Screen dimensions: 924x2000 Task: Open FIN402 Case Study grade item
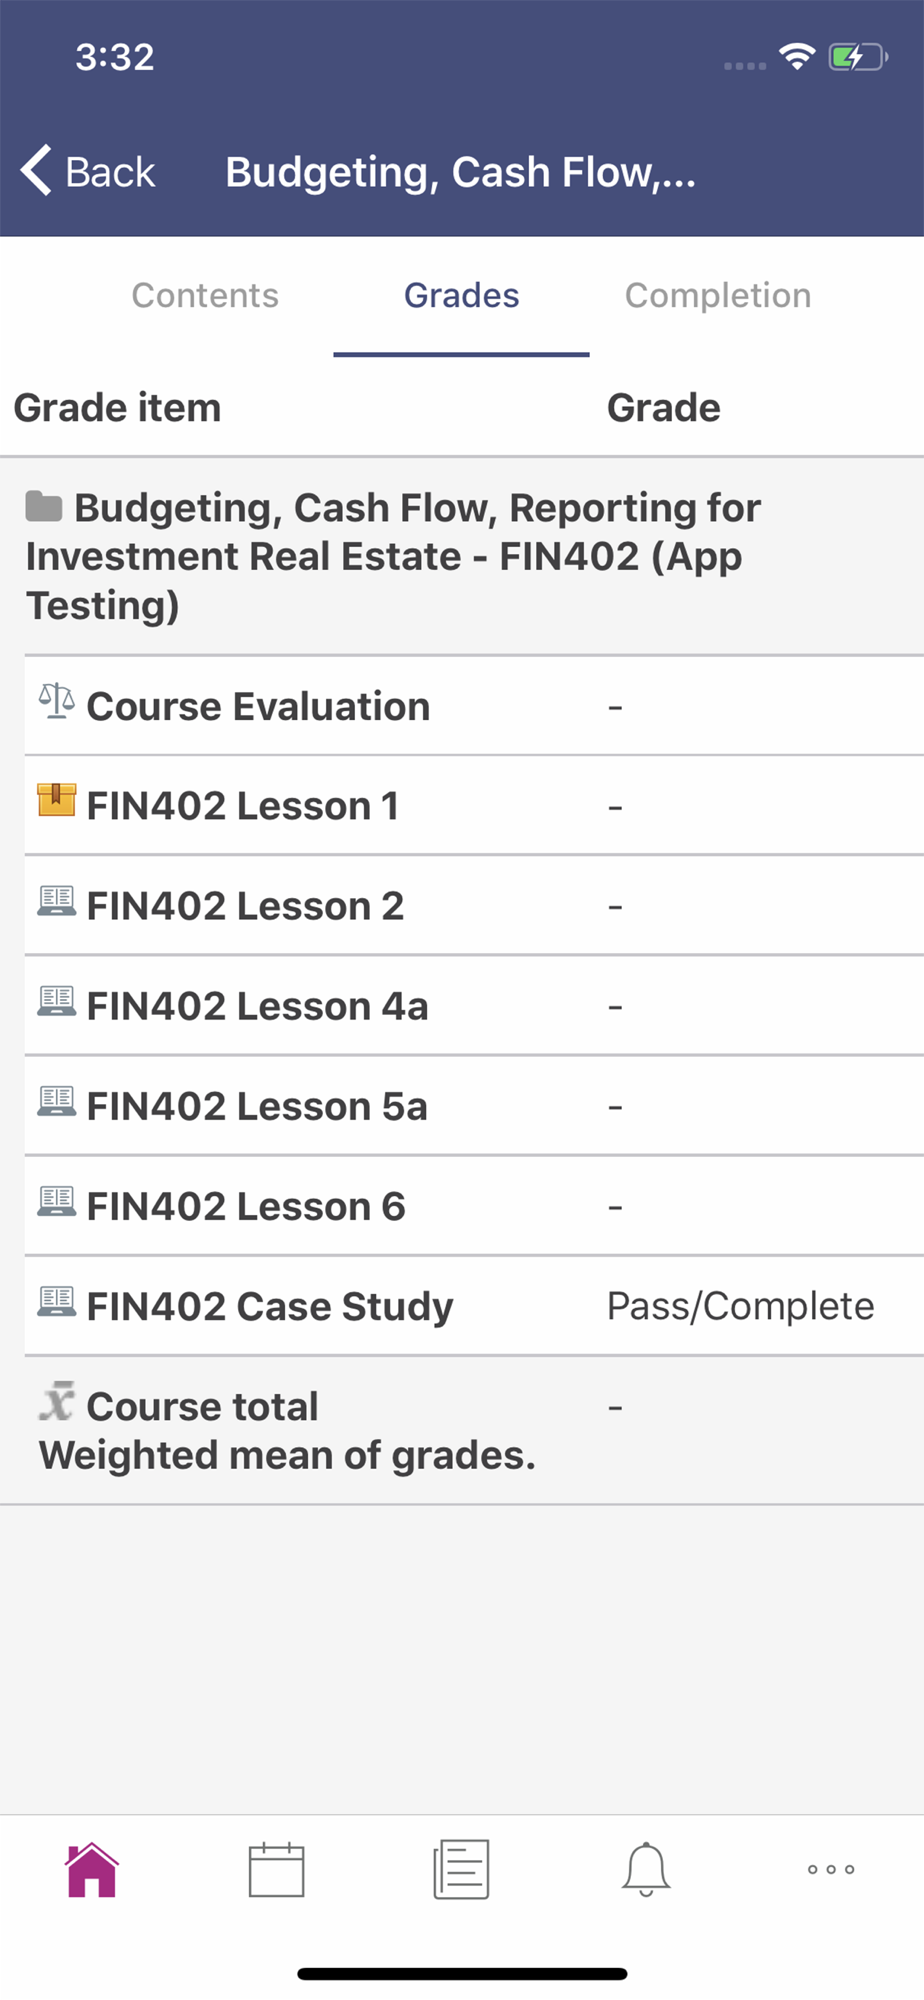click(x=270, y=1307)
